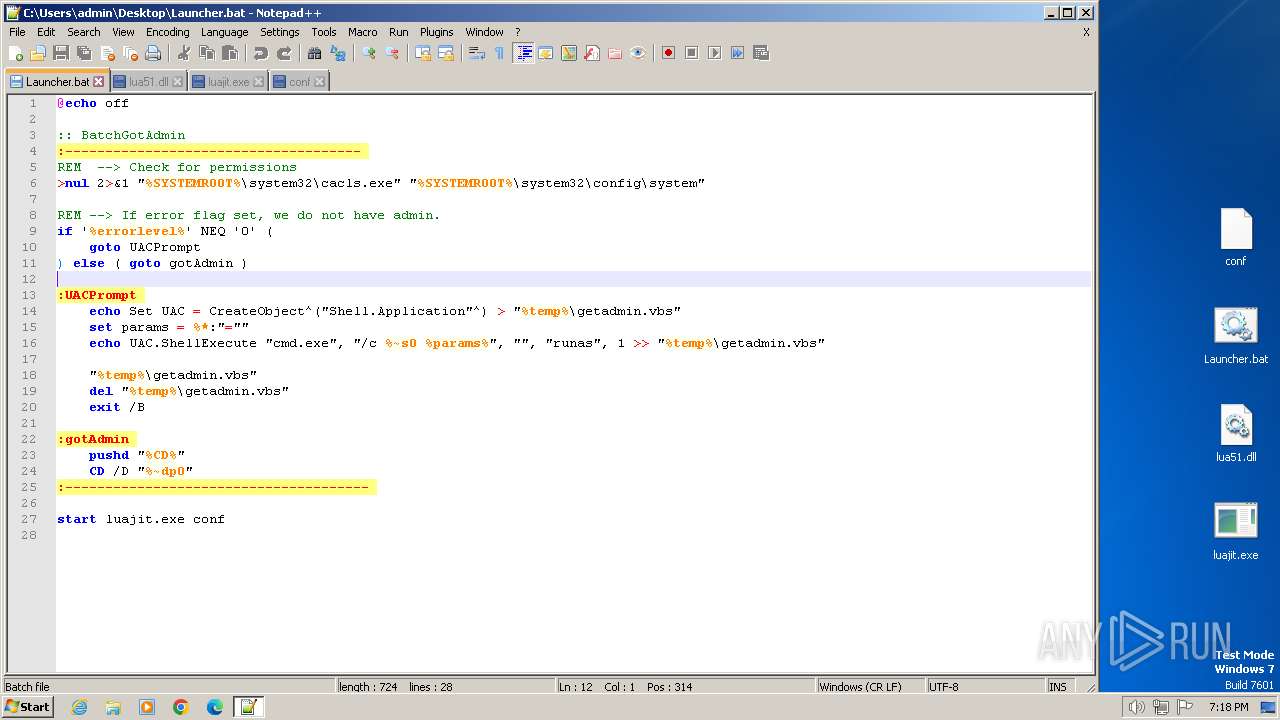Toggle synchronized vertical scrolling

(x=423, y=53)
